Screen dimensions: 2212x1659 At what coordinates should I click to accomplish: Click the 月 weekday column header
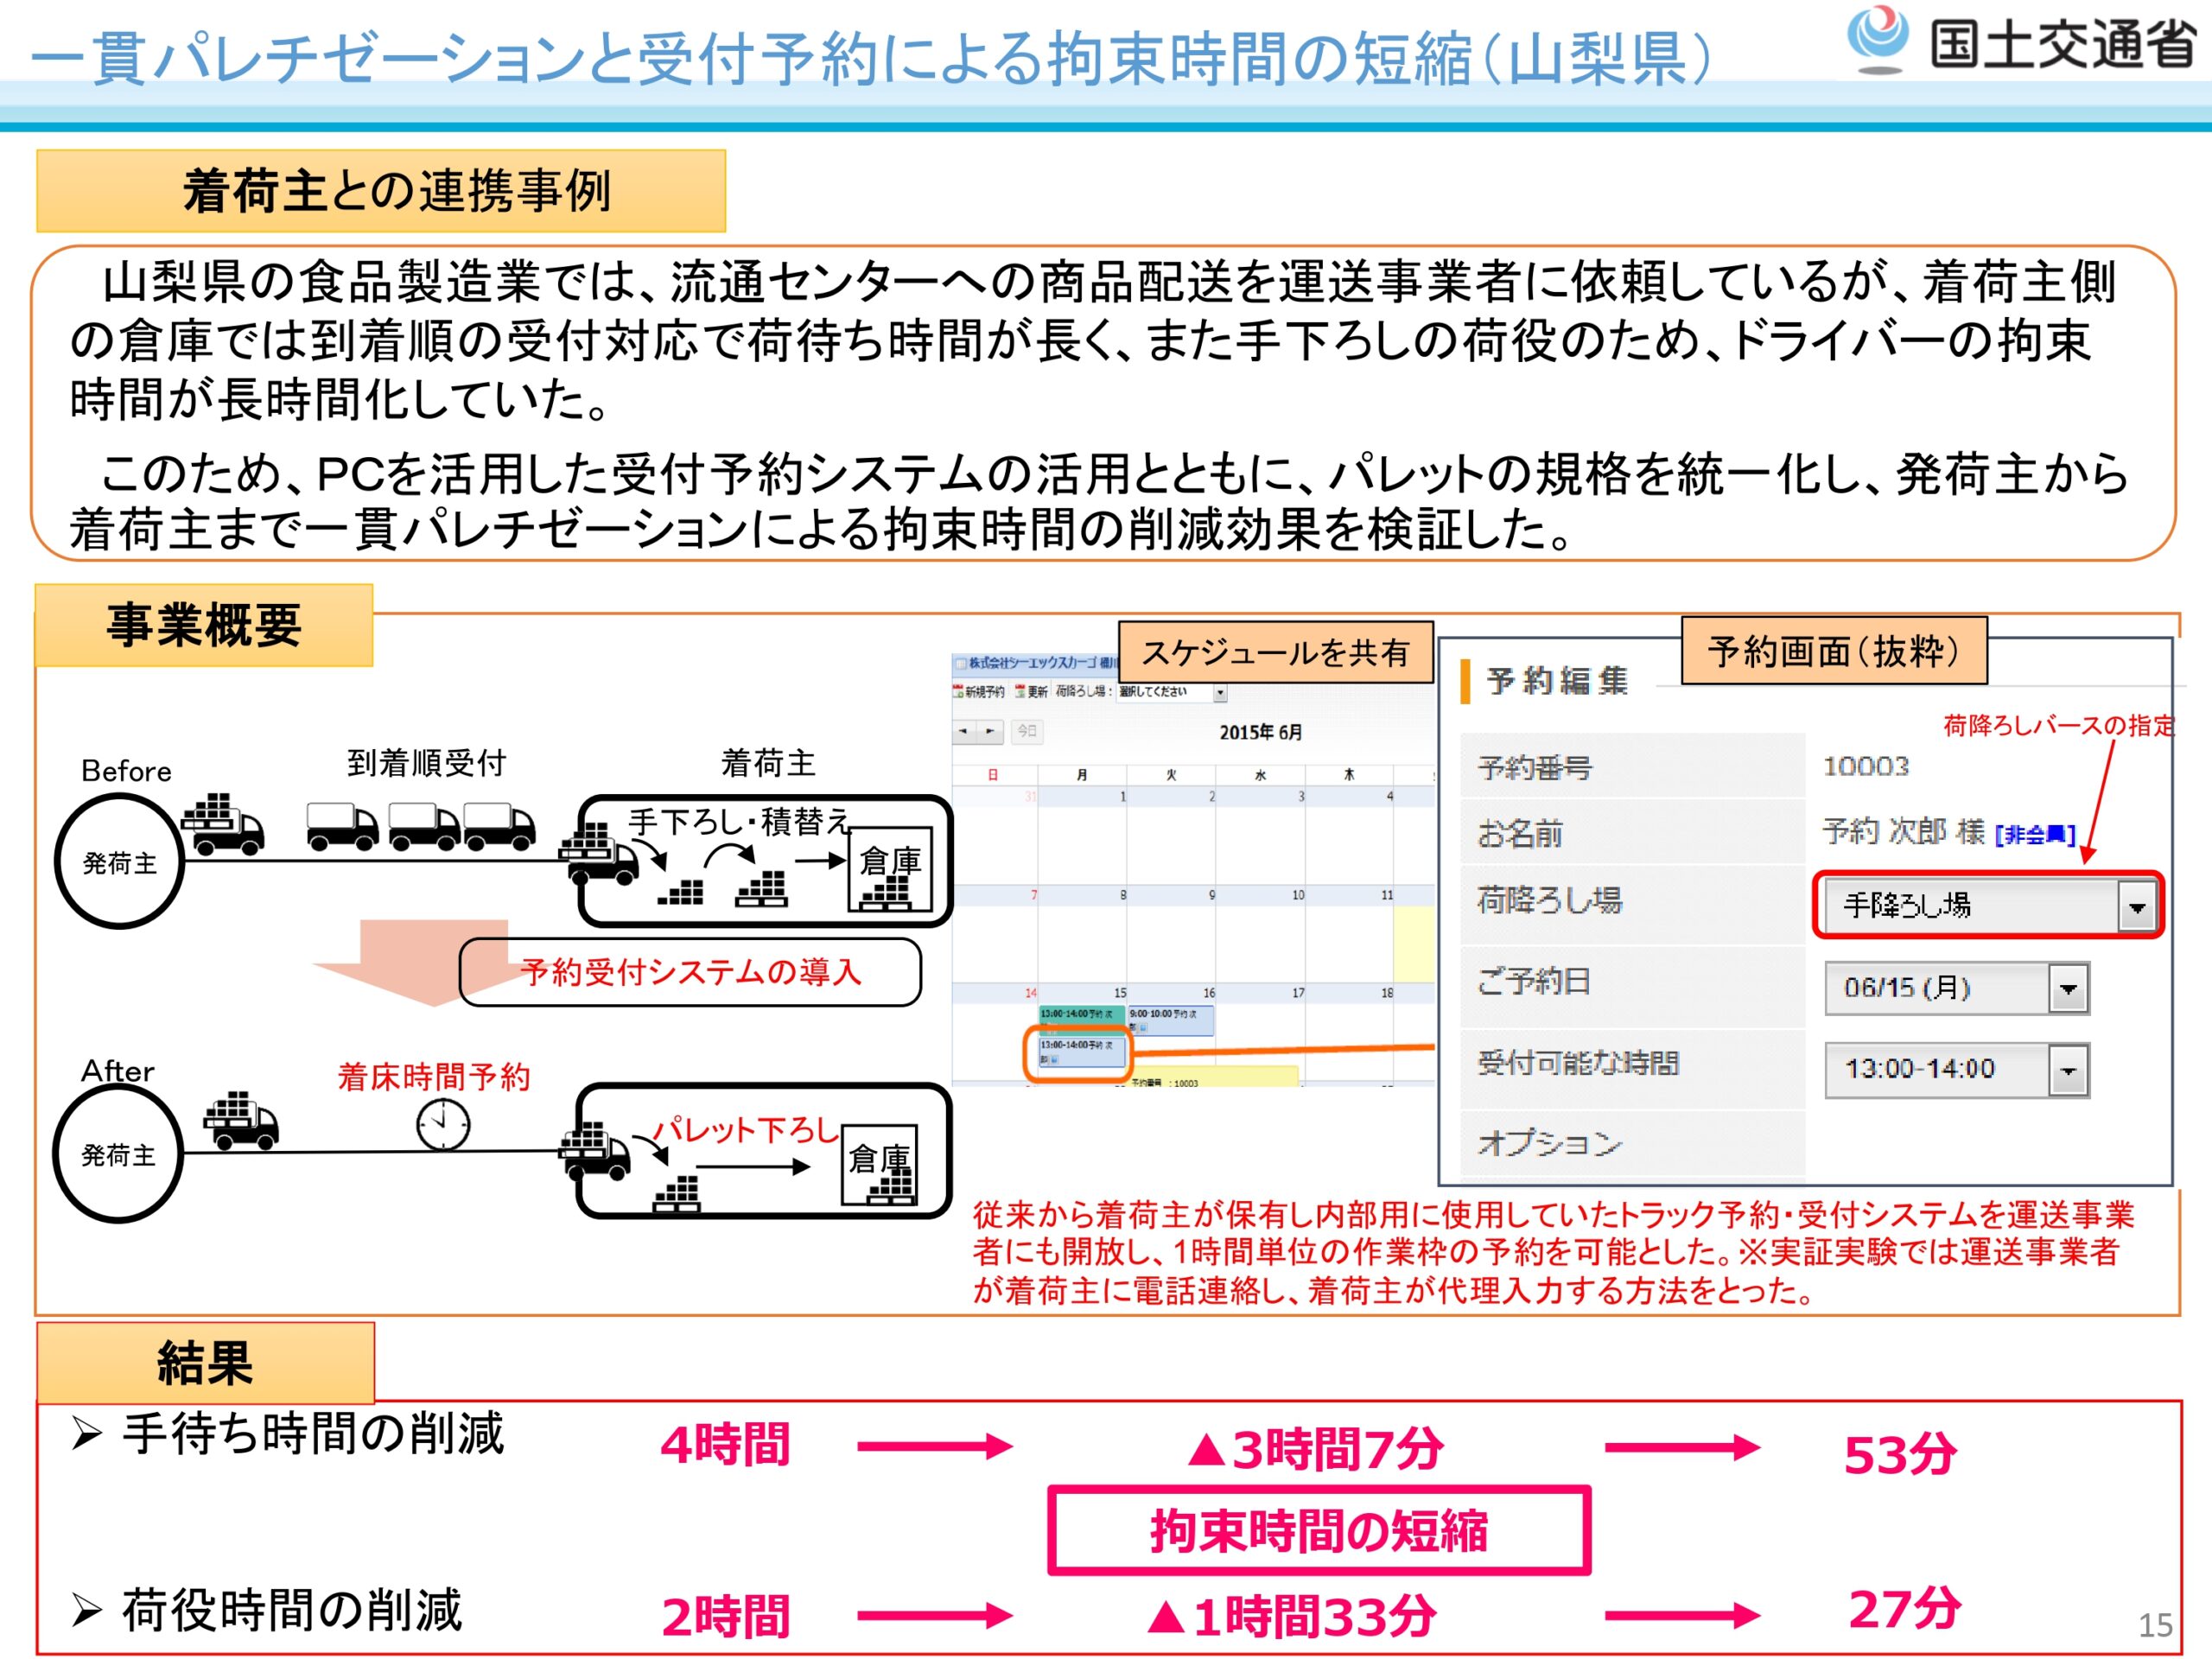point(1081,775)
